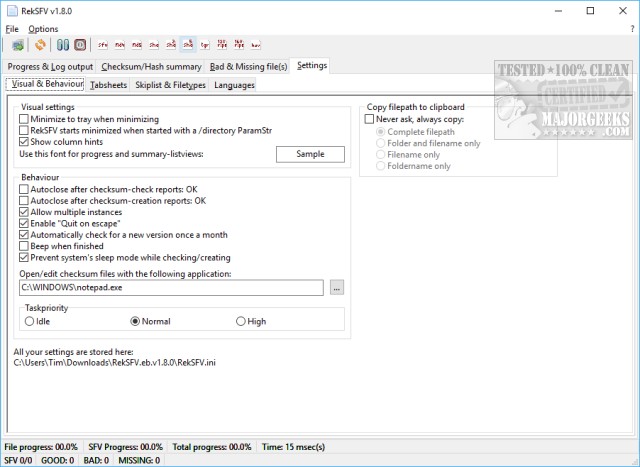Select the HAV hash icon
Image resolution: width=640 pixels, height=467 pixels.
click(x=255, y=45)
